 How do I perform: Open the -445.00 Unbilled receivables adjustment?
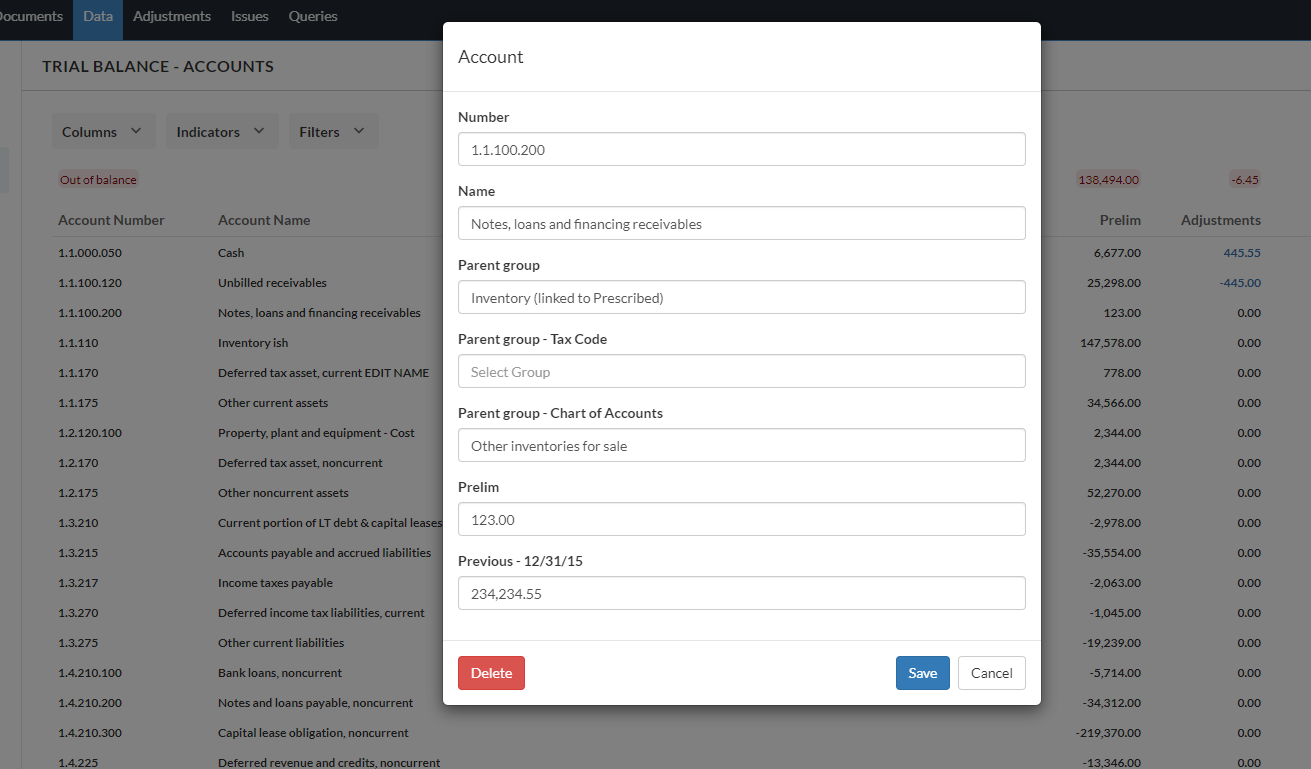click(x=1240, y=283)
